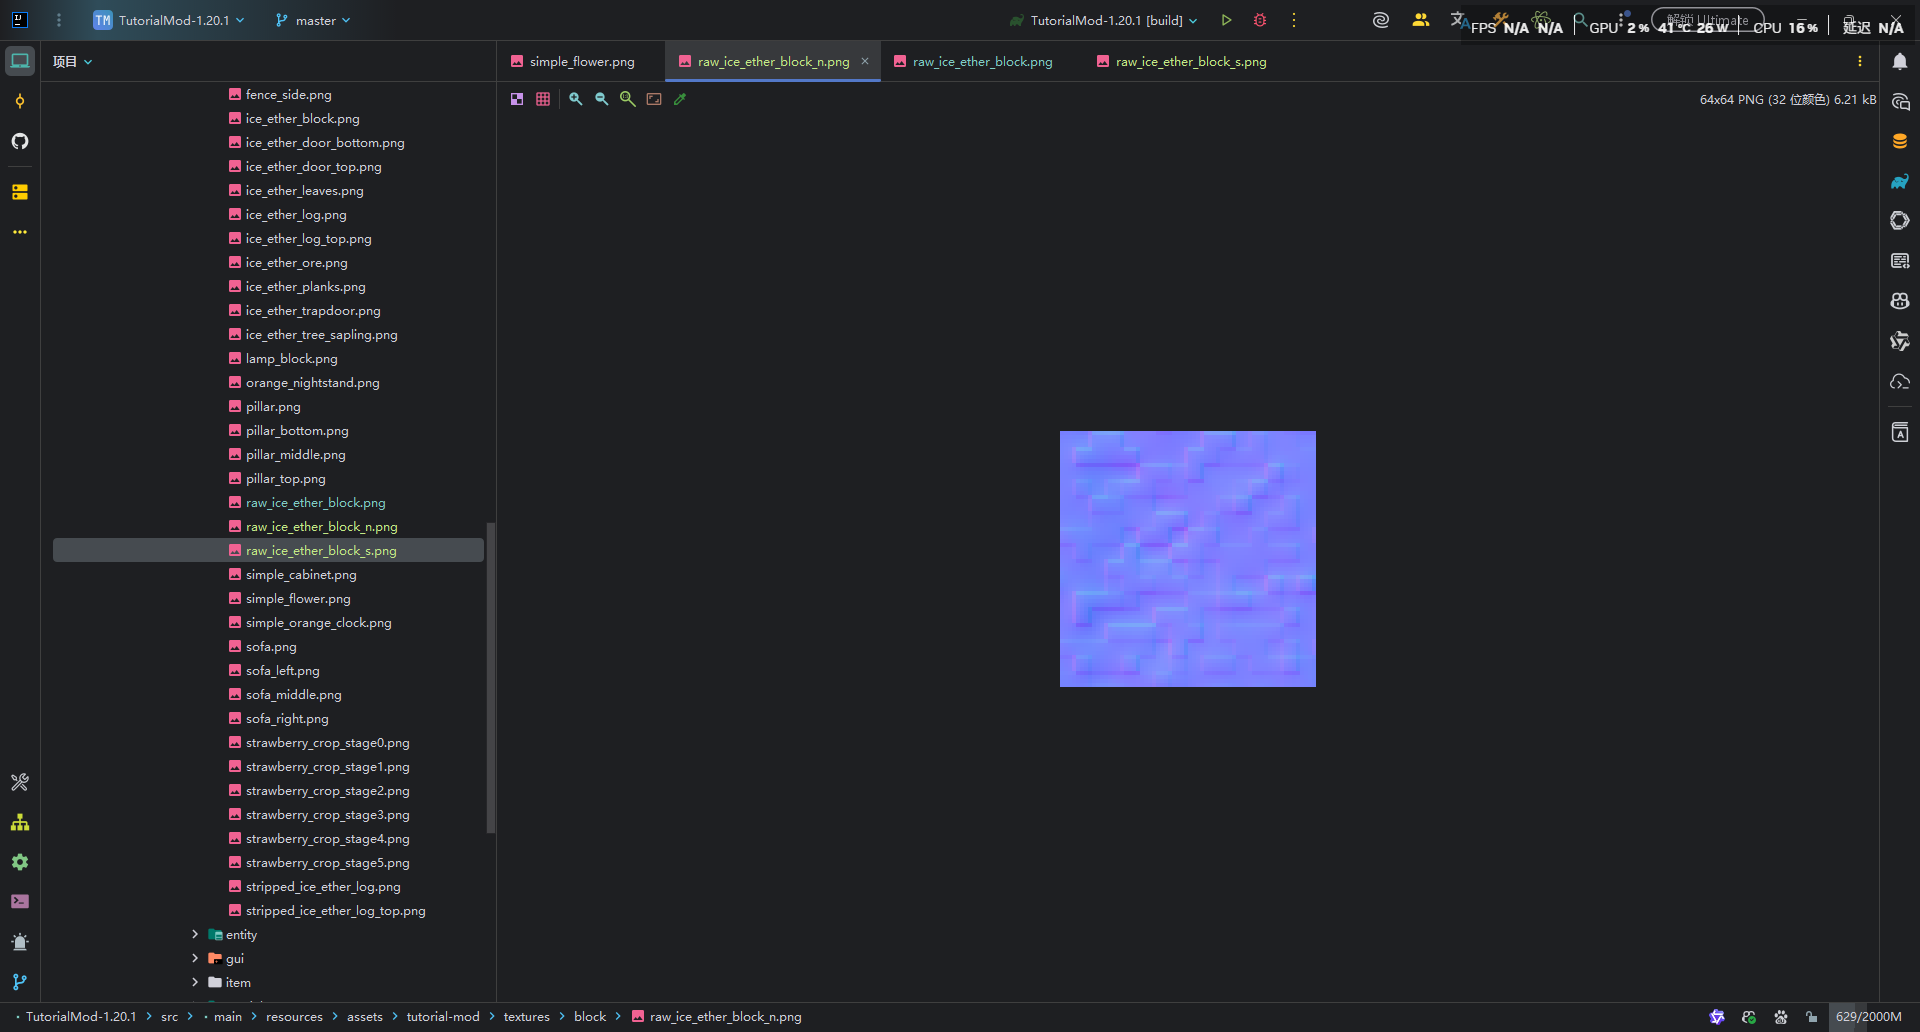Switch to the raw_ice_ether_block_s.png tab
The height and width of the screenshot is (1032, 1920).
(1190, 62)
